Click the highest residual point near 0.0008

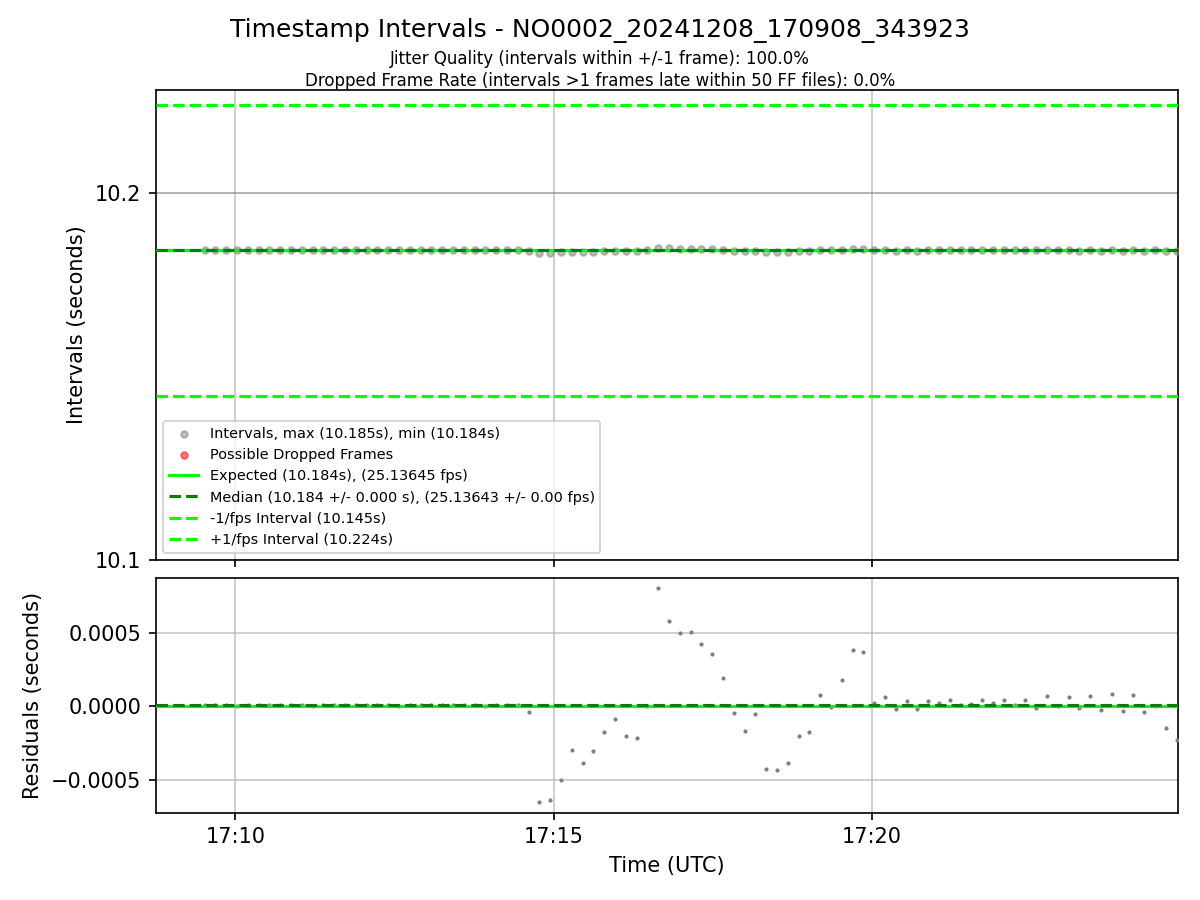coord(658,588)
